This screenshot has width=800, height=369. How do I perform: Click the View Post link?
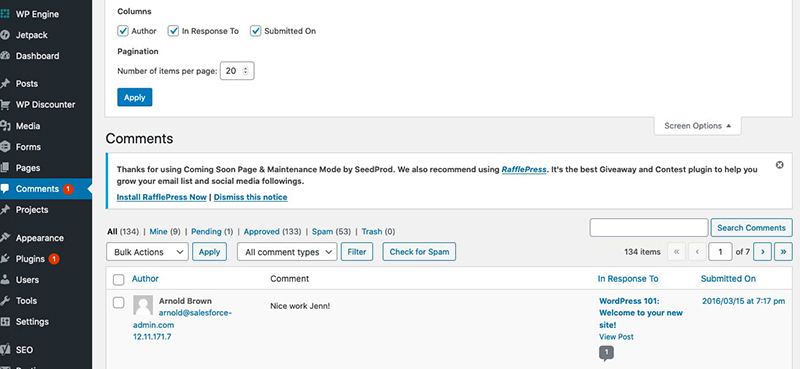click(x=616, y=337)
